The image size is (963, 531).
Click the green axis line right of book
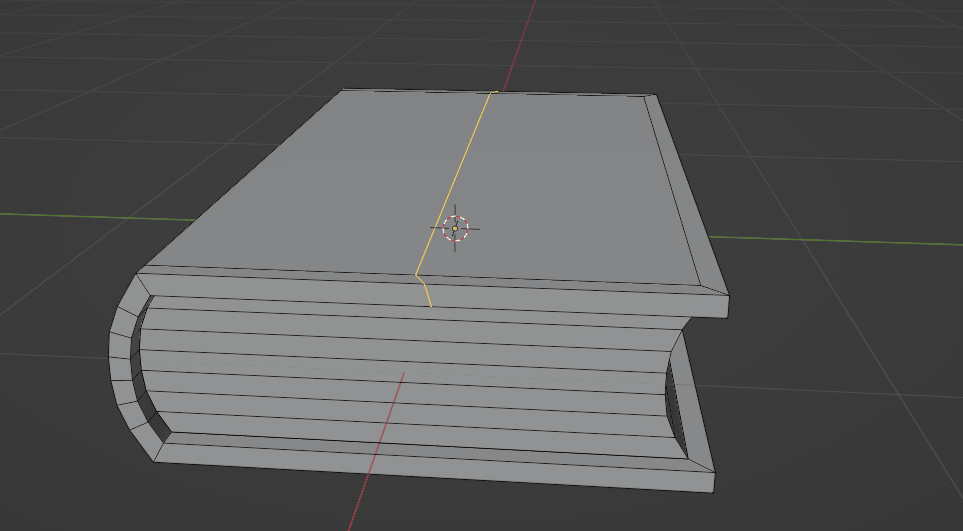pyautogui.click(x=850, y=241)
